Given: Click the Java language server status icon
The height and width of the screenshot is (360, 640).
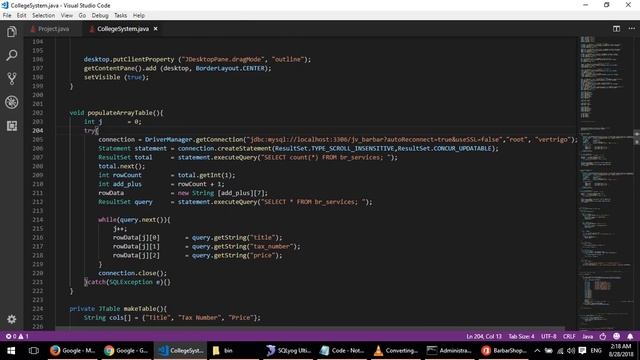Looking at the screenshot, I should pyautogui.click(x=603, y=336).
